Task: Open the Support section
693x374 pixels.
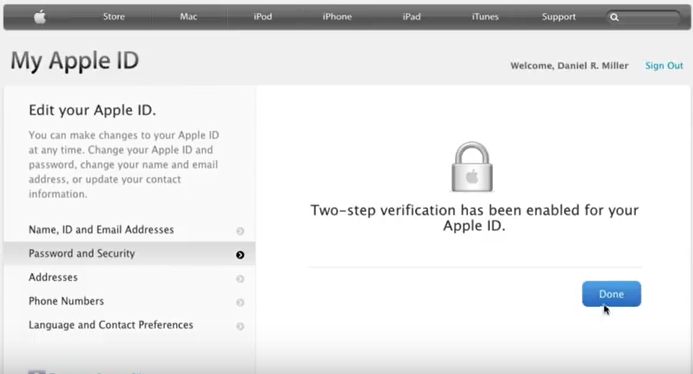Action: [559, 17]
